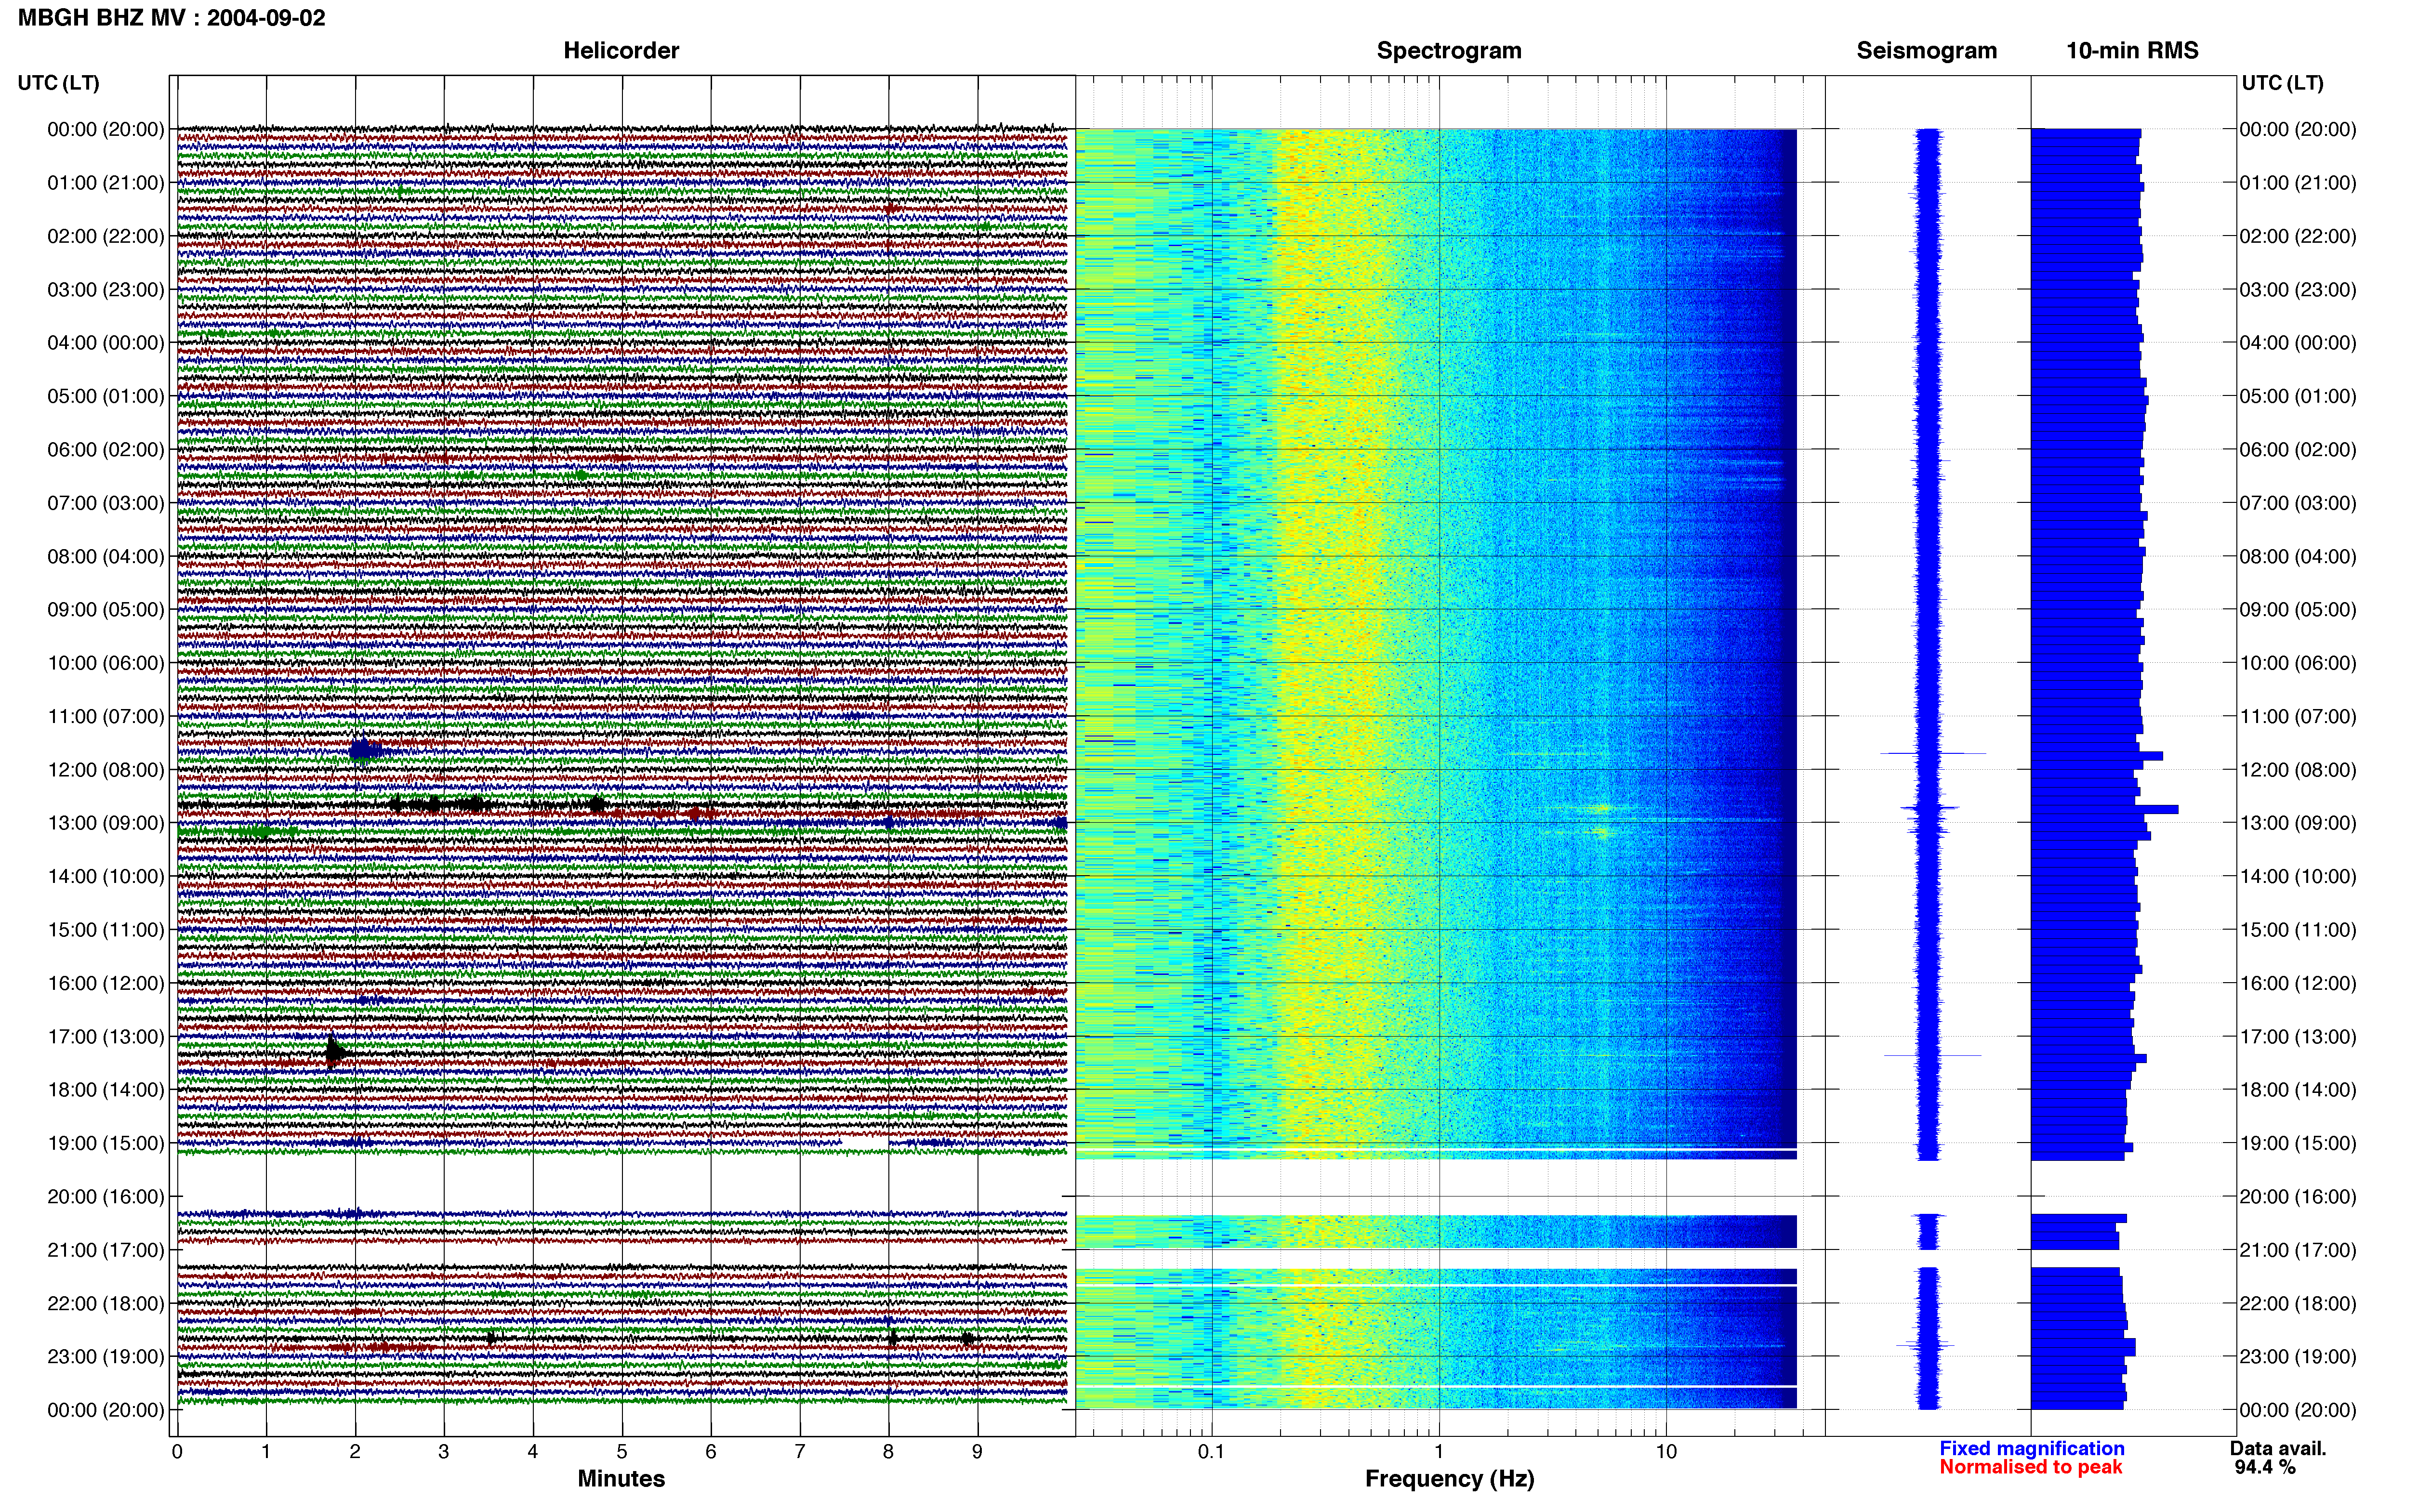Click the blue 'Fixed magnification' legend text
The height and width of the screenshot is (1512, 2418).
[2031, 1448]
